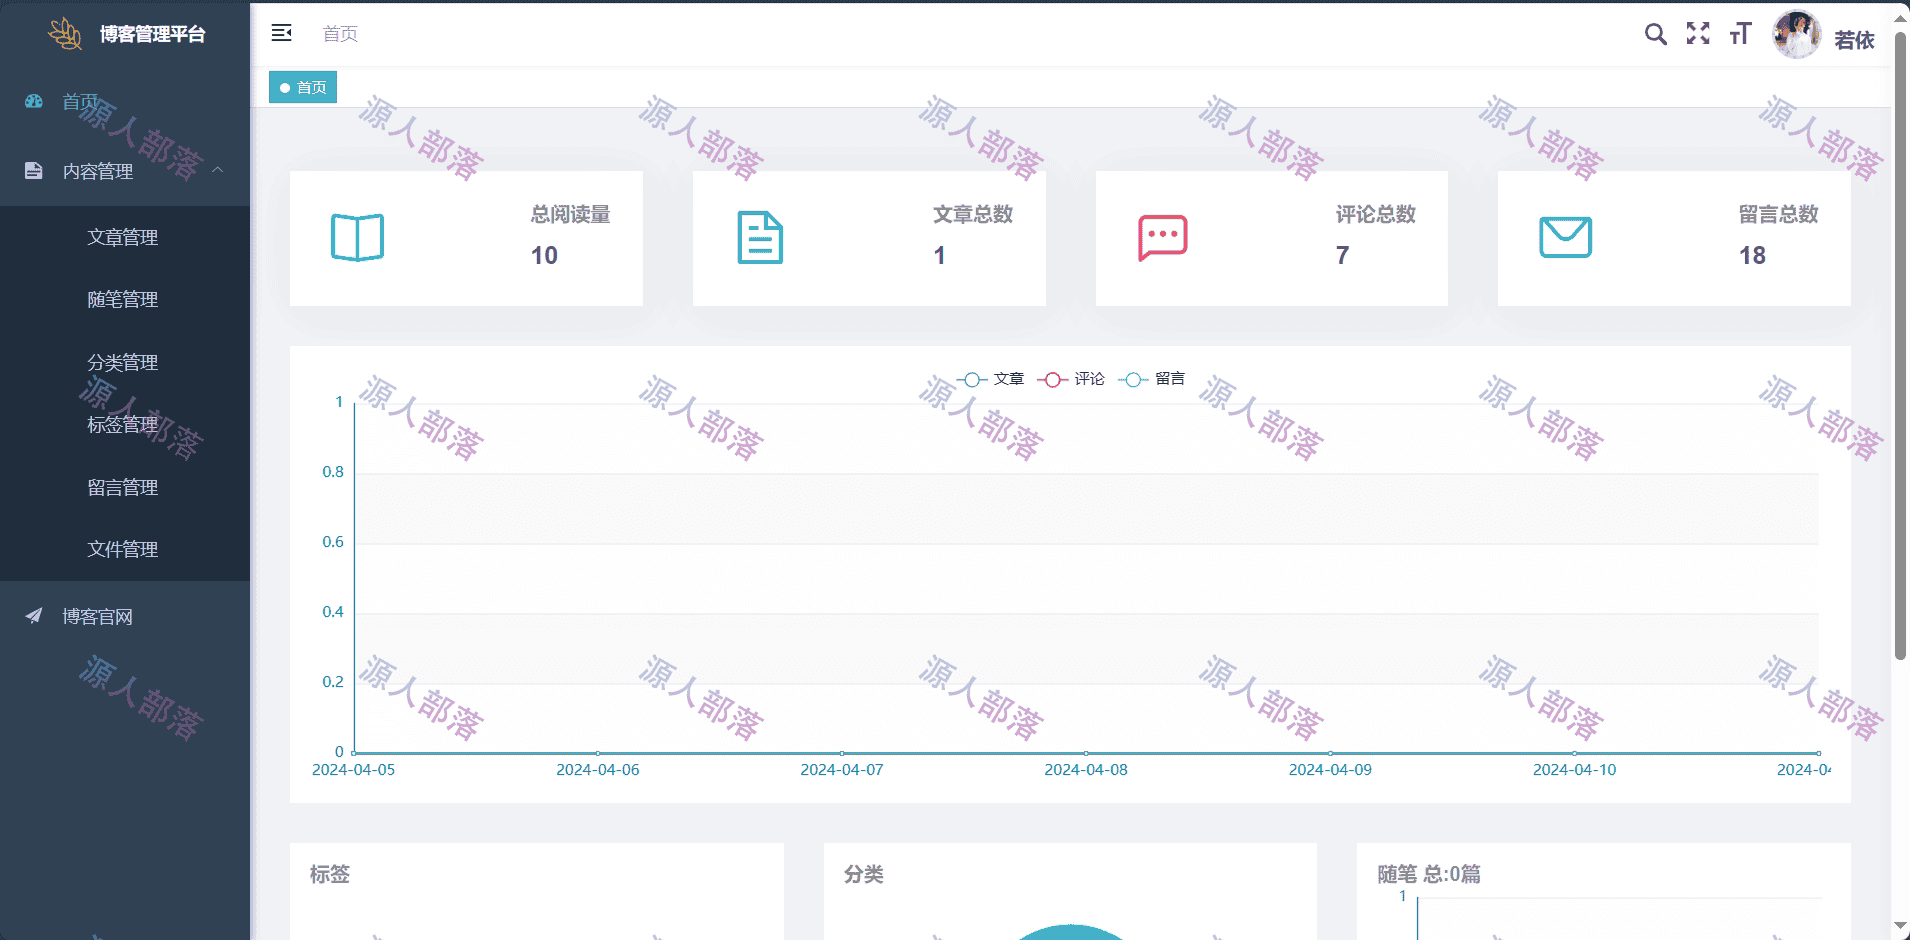Open the search magnifier icon
The width and height of the screenshot is (1910, 940).
pyautogui.click(x=1656, y=34)
